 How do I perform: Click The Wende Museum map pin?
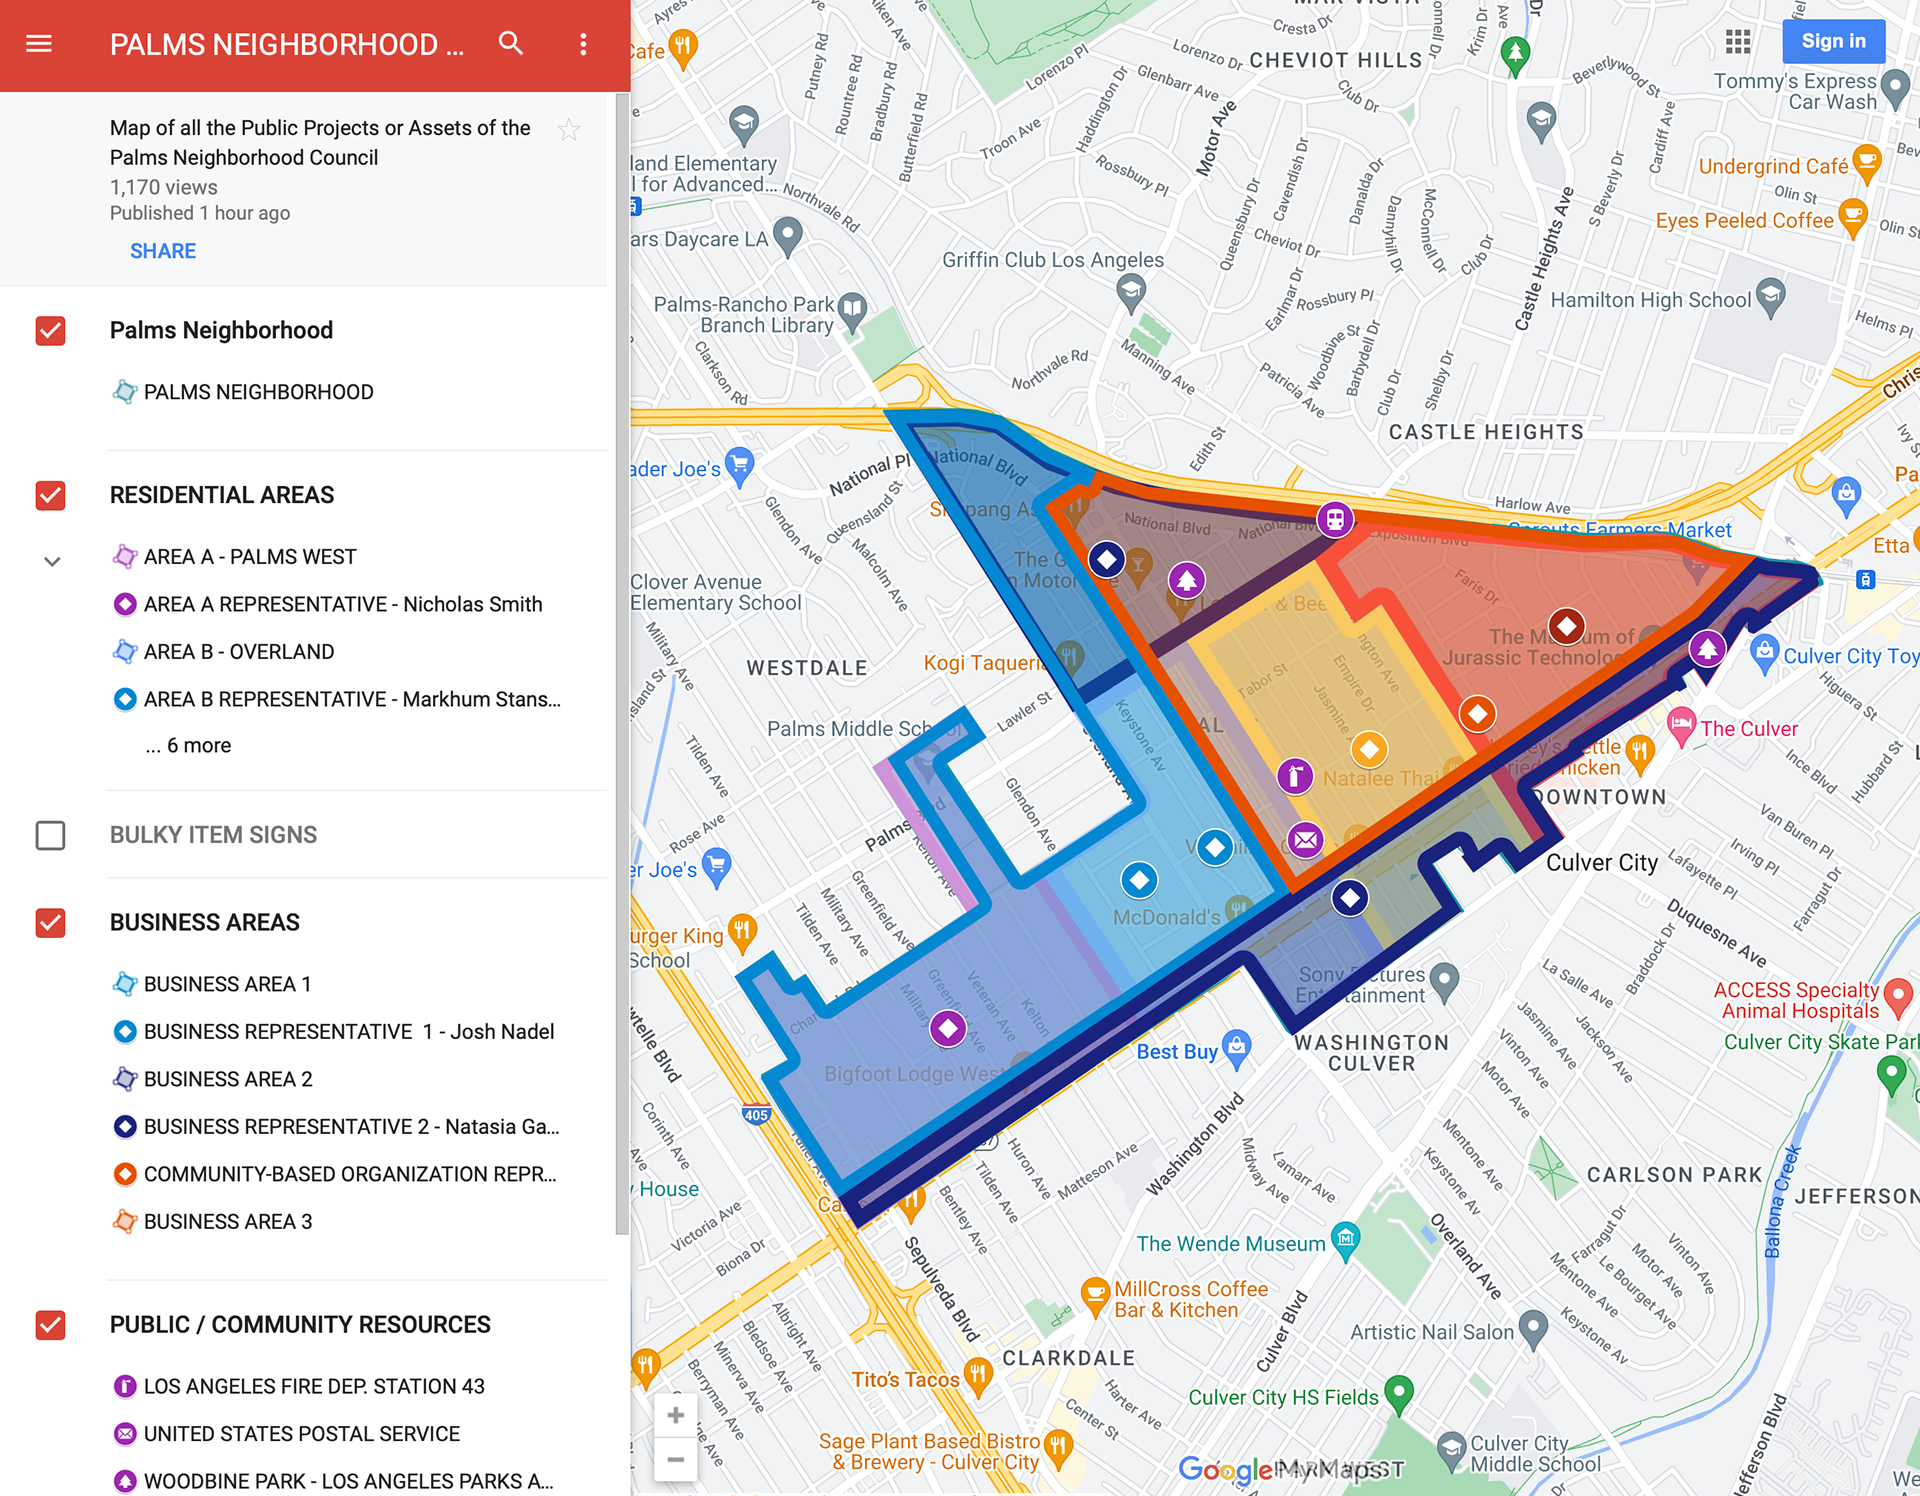[1347, 1242]
